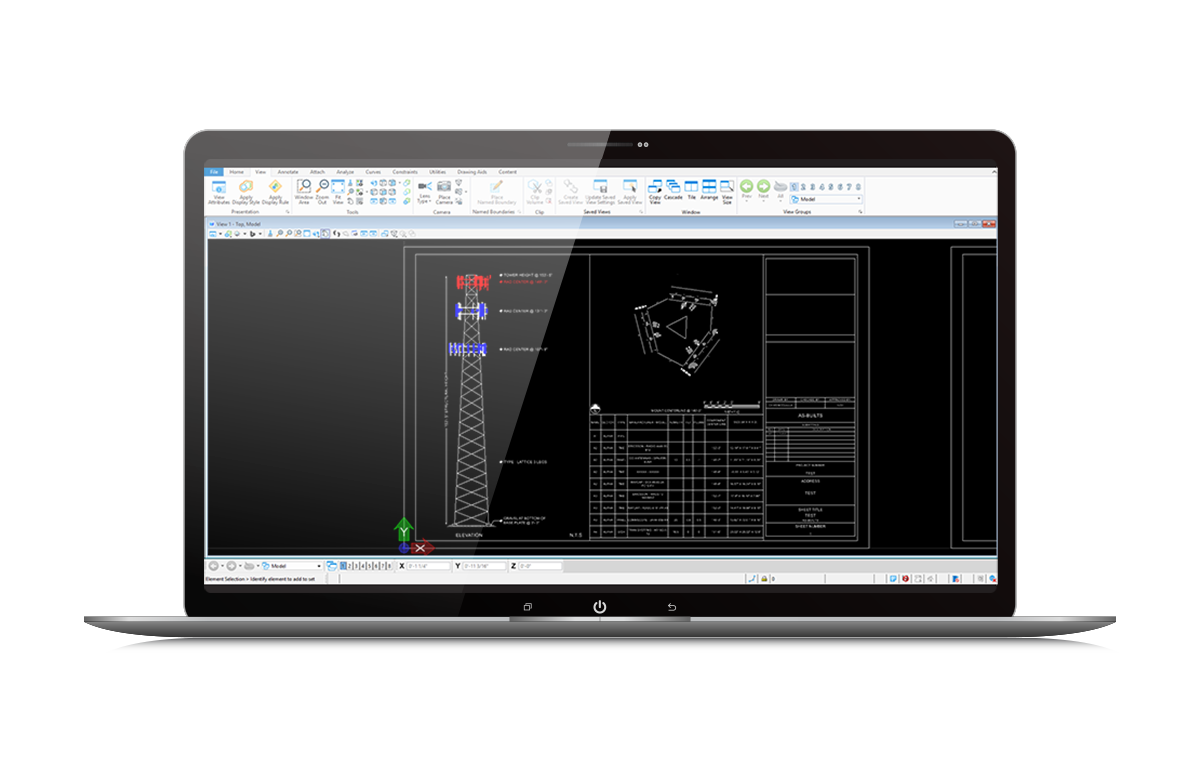Viewport: 1200px width, 780px height.
Task: Select the Fit View tool
Action: (338, 192)
